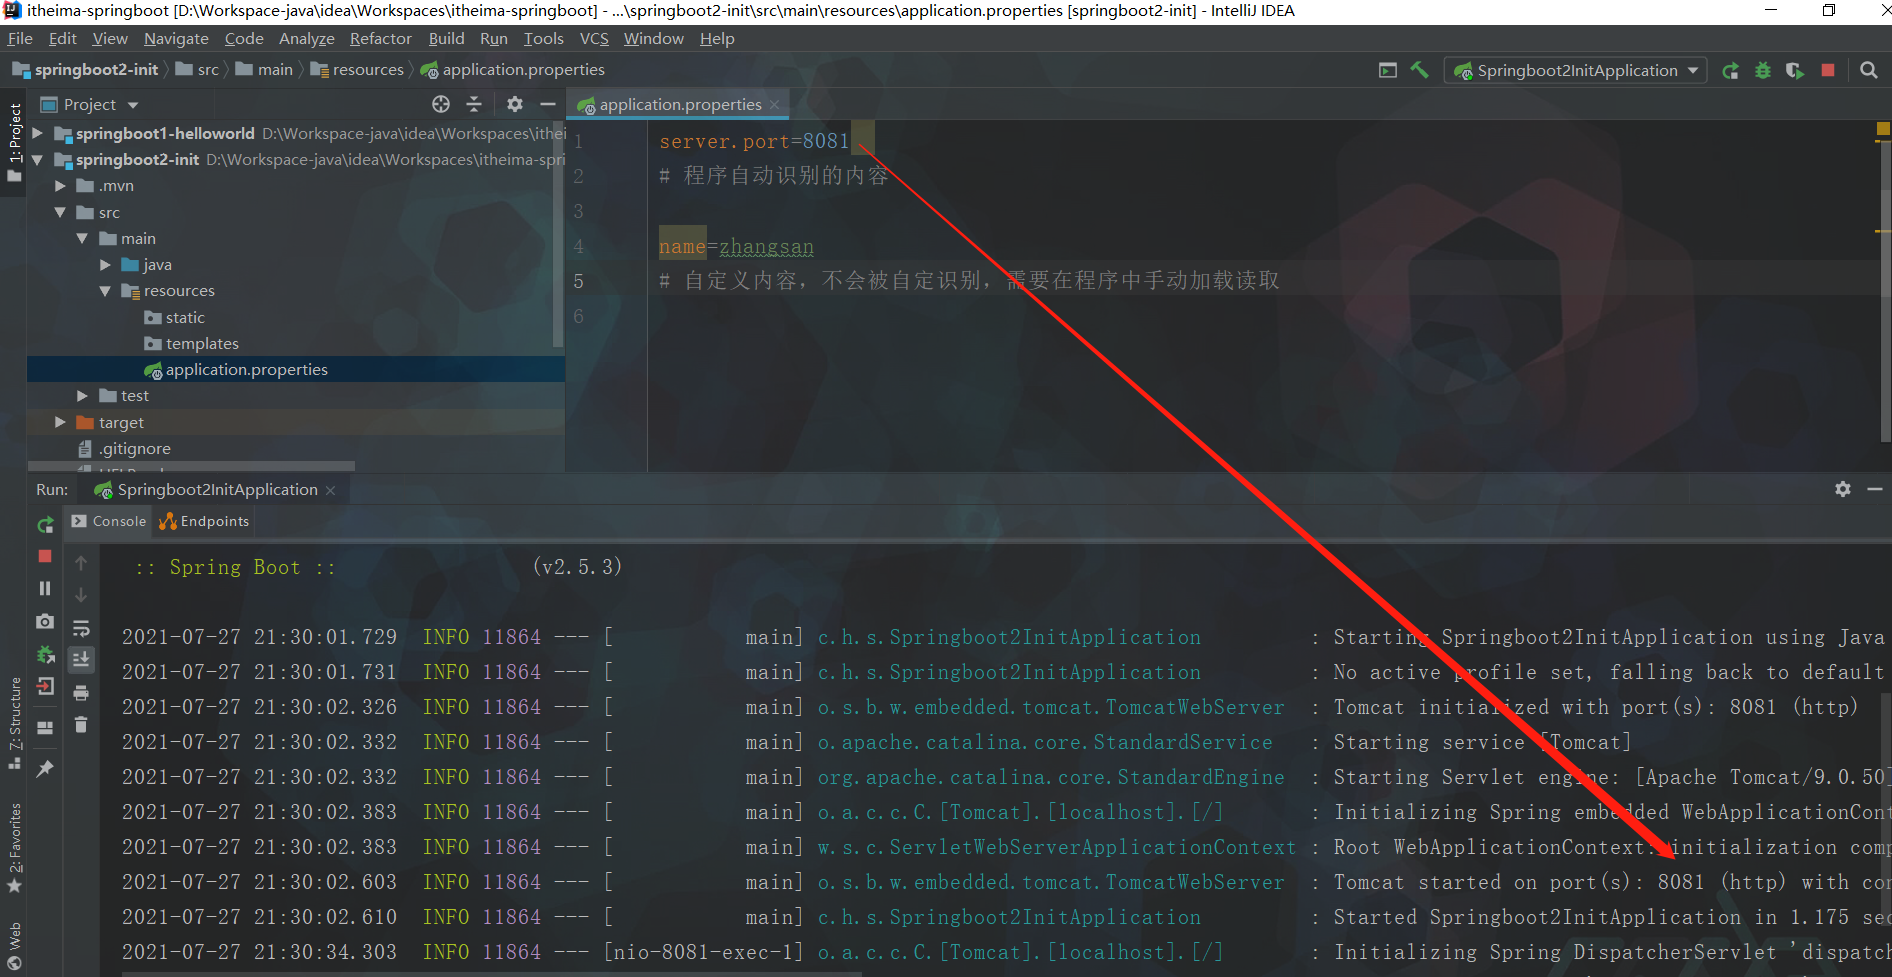Viewport: 1892px width, 977px height.
Task: Run with Coverage from the top toolbar
Action: pos(1795,70)
